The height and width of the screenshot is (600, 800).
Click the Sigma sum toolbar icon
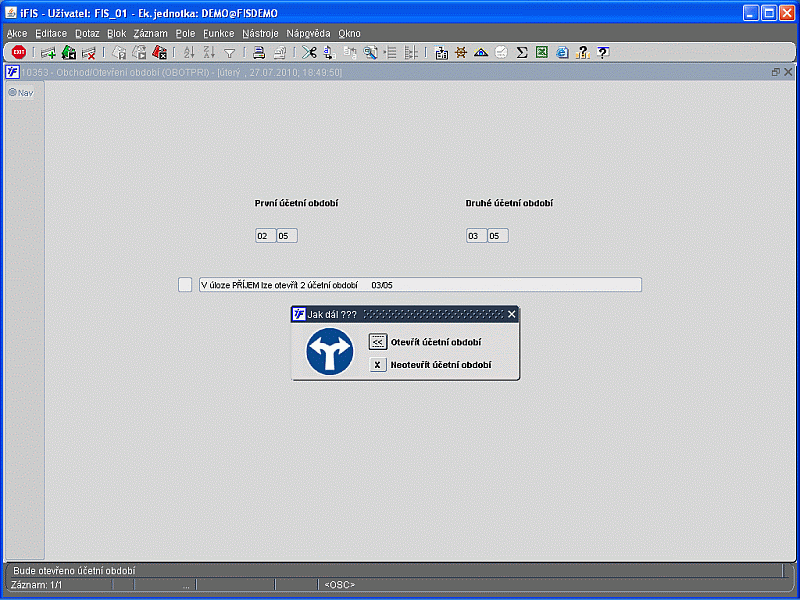tap(522, 53)
